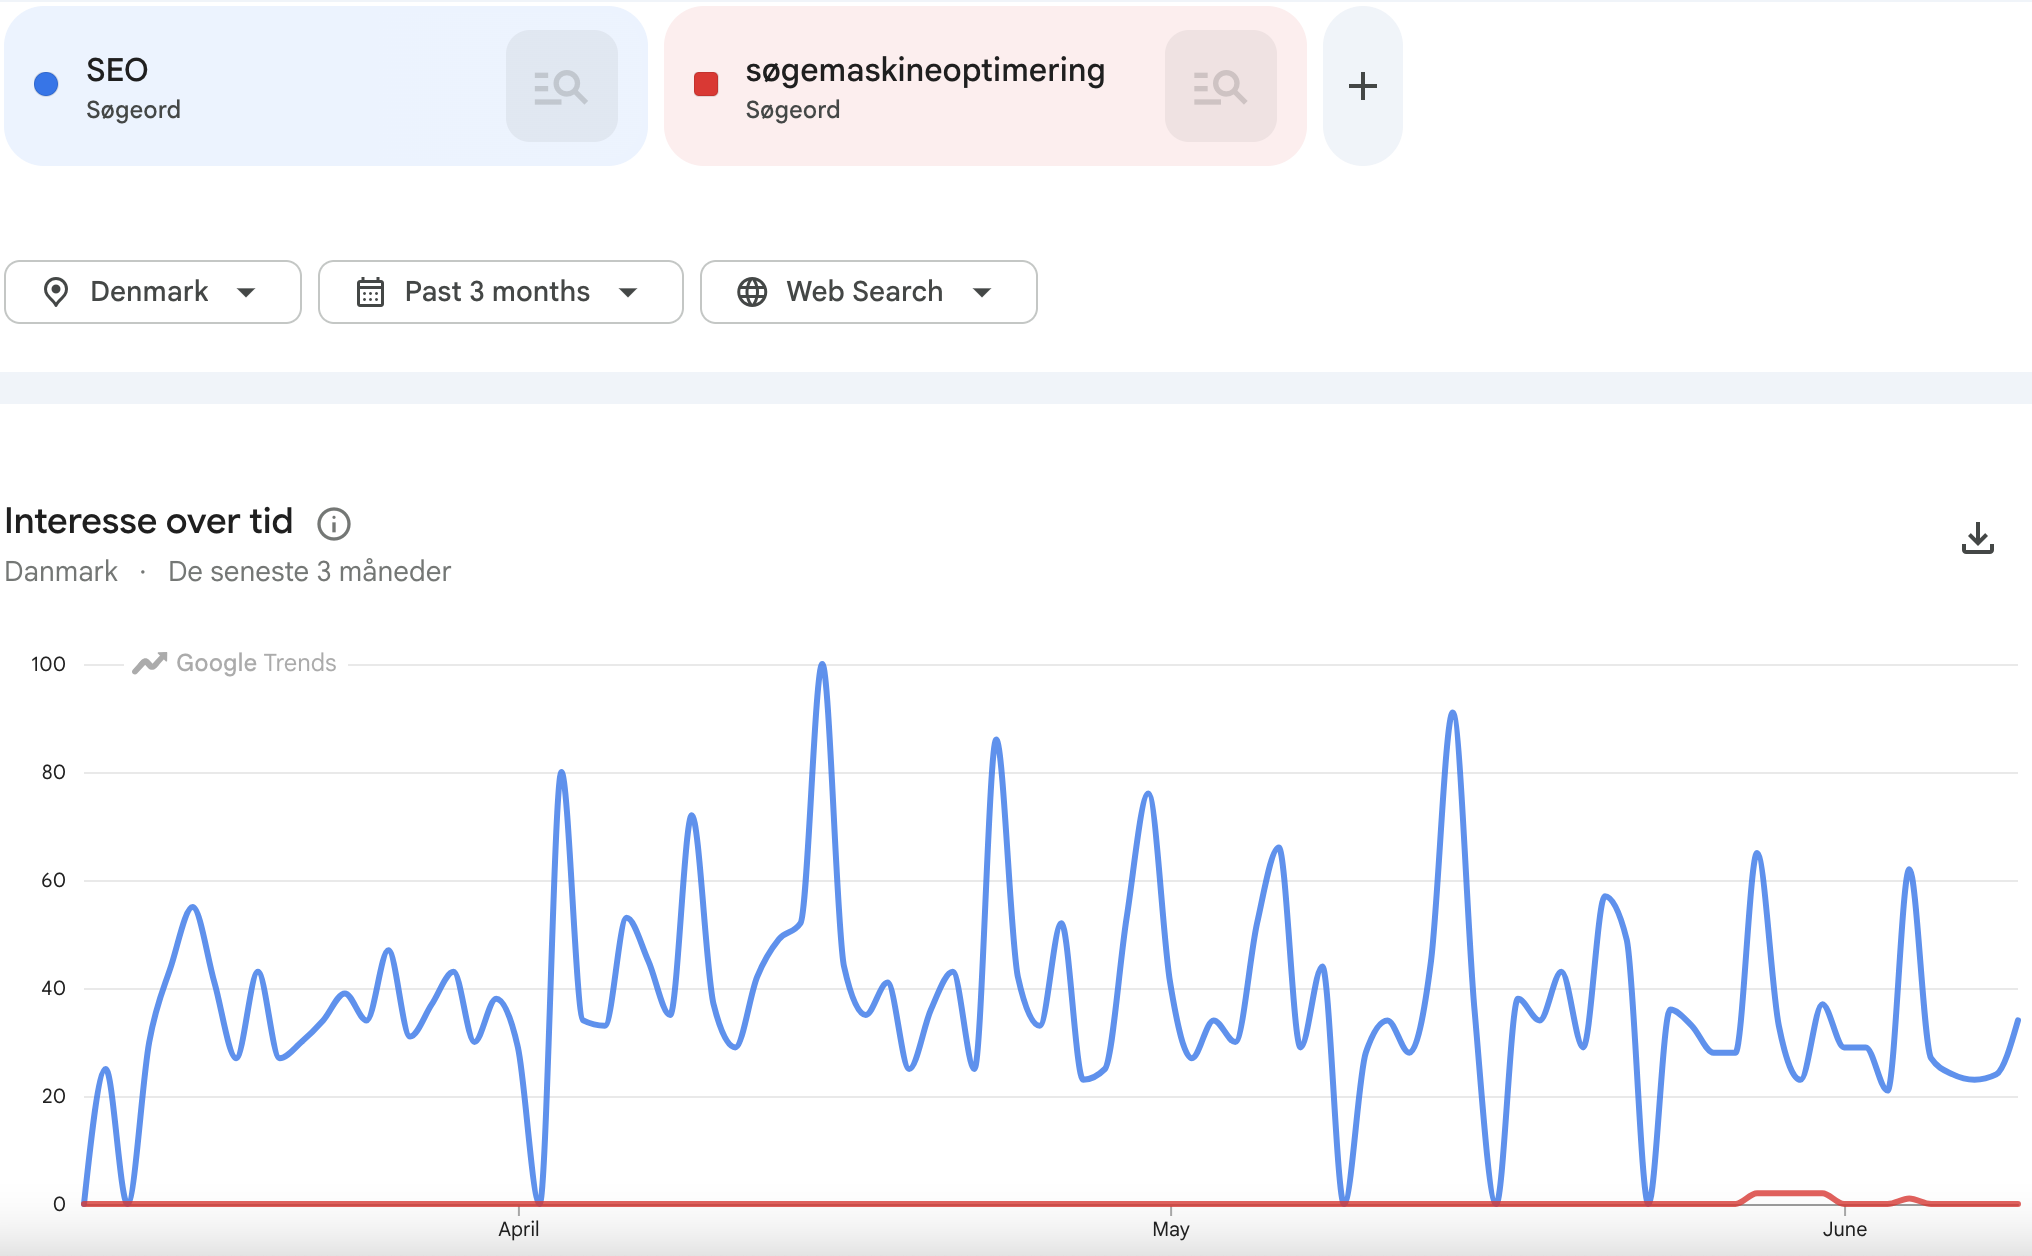The width and height of the screenshot is (2032, 1256).
Task: Click the location pin icon beside Denmark
Action: (x=56, y=292)
